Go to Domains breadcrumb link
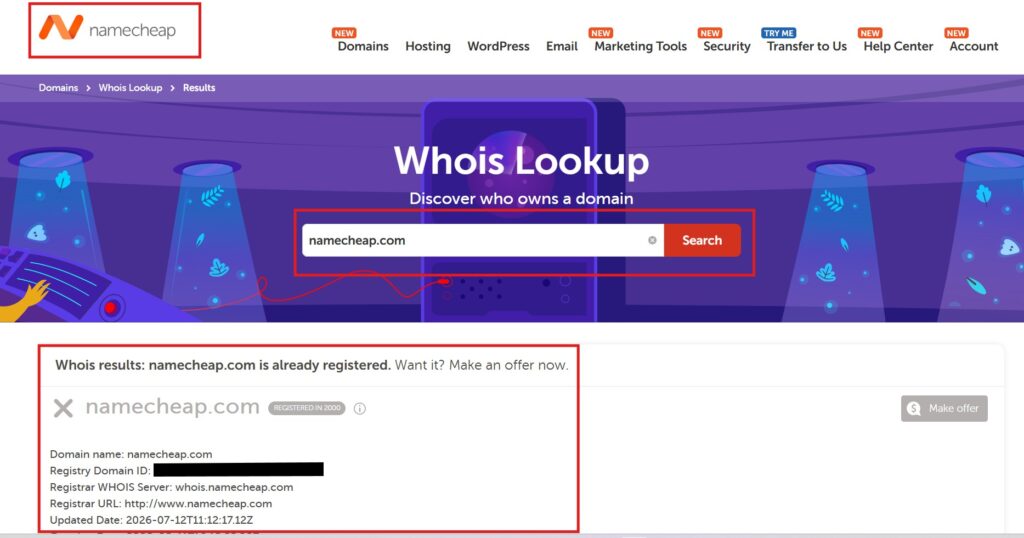1024x538 pixels. click(58, 87)
